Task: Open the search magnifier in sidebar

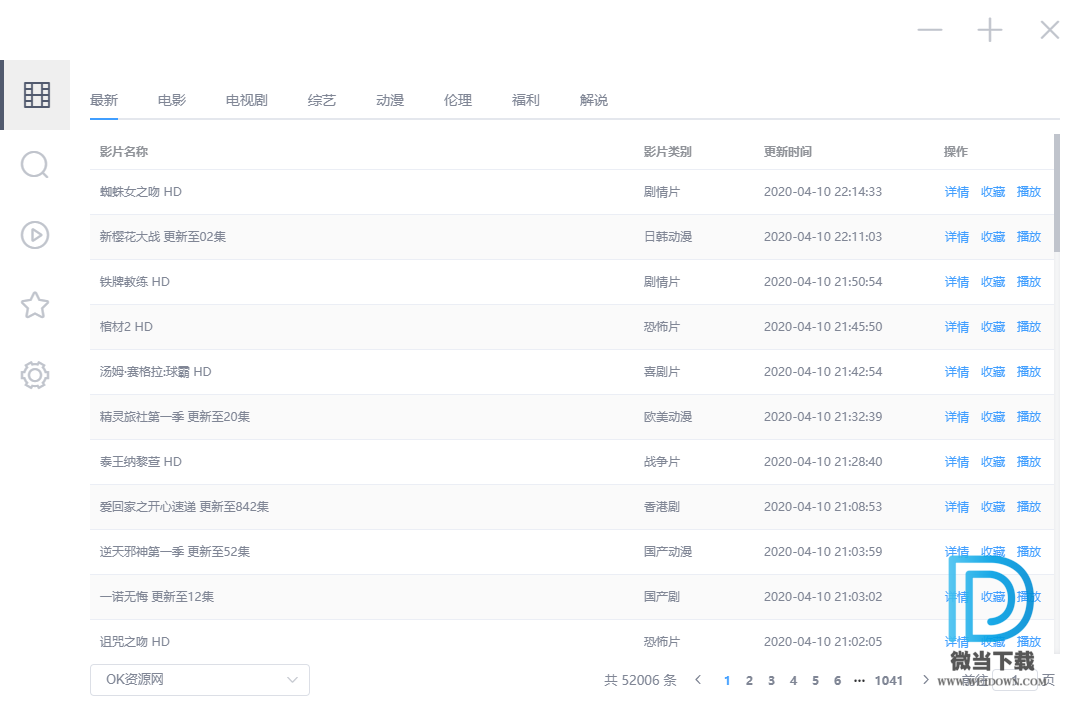Action: pos(35,165)
